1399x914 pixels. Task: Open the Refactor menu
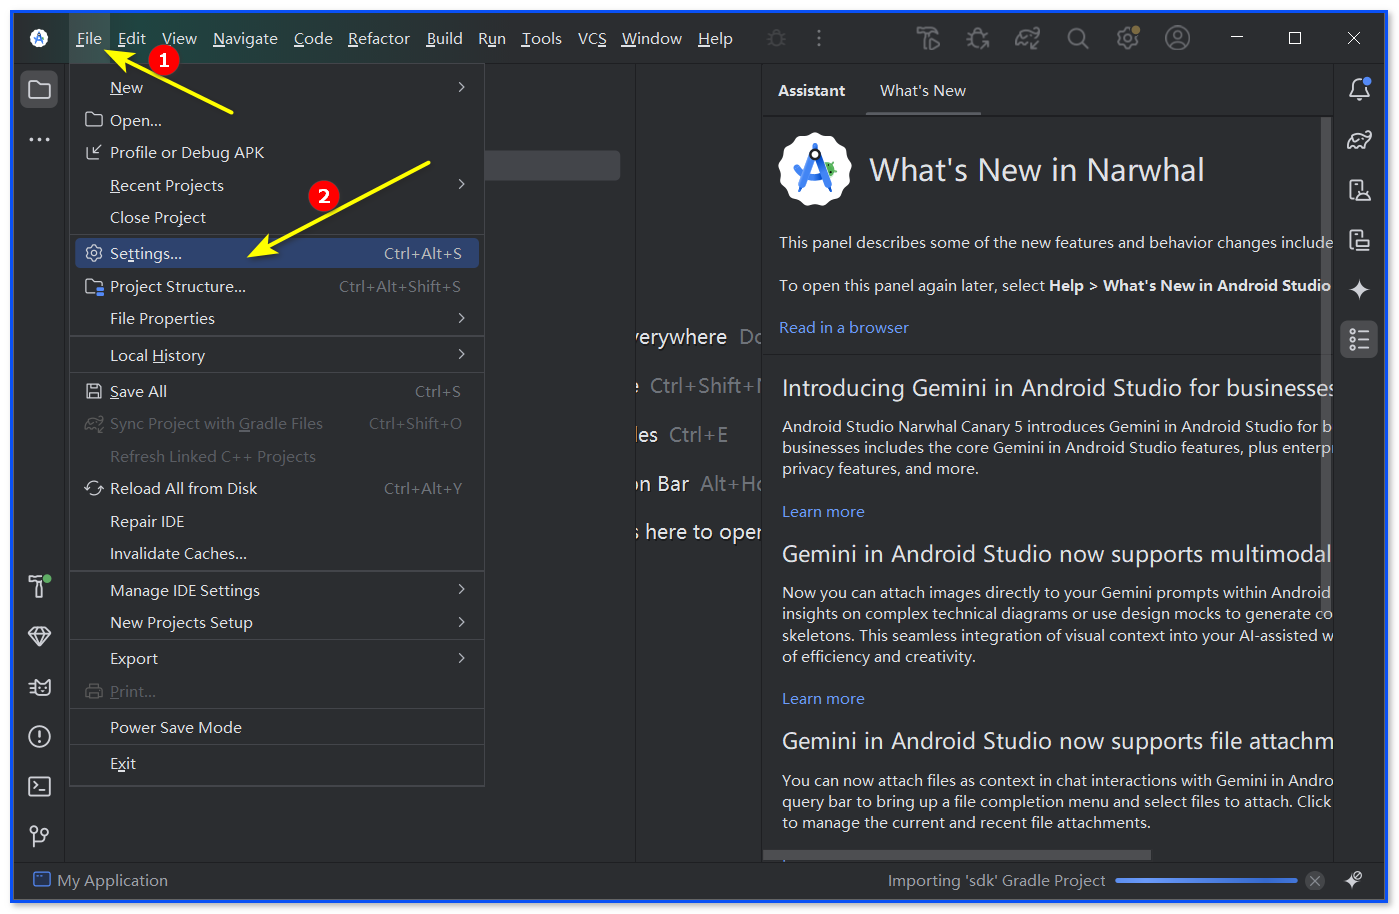[x=379, y=38]
